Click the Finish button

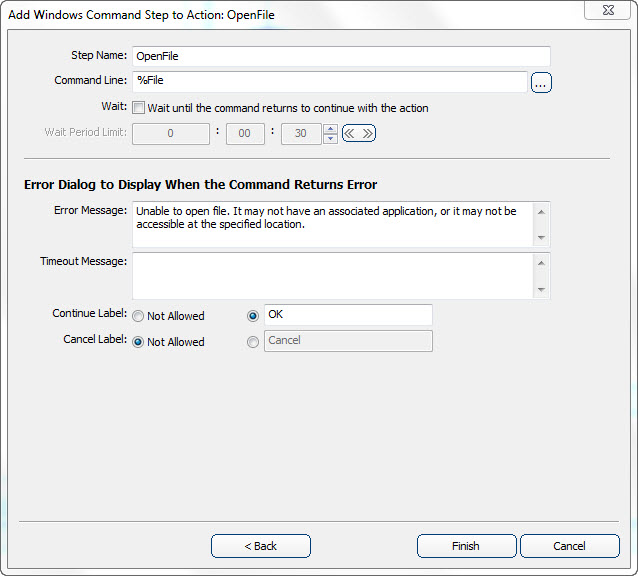tap(466, 546)
